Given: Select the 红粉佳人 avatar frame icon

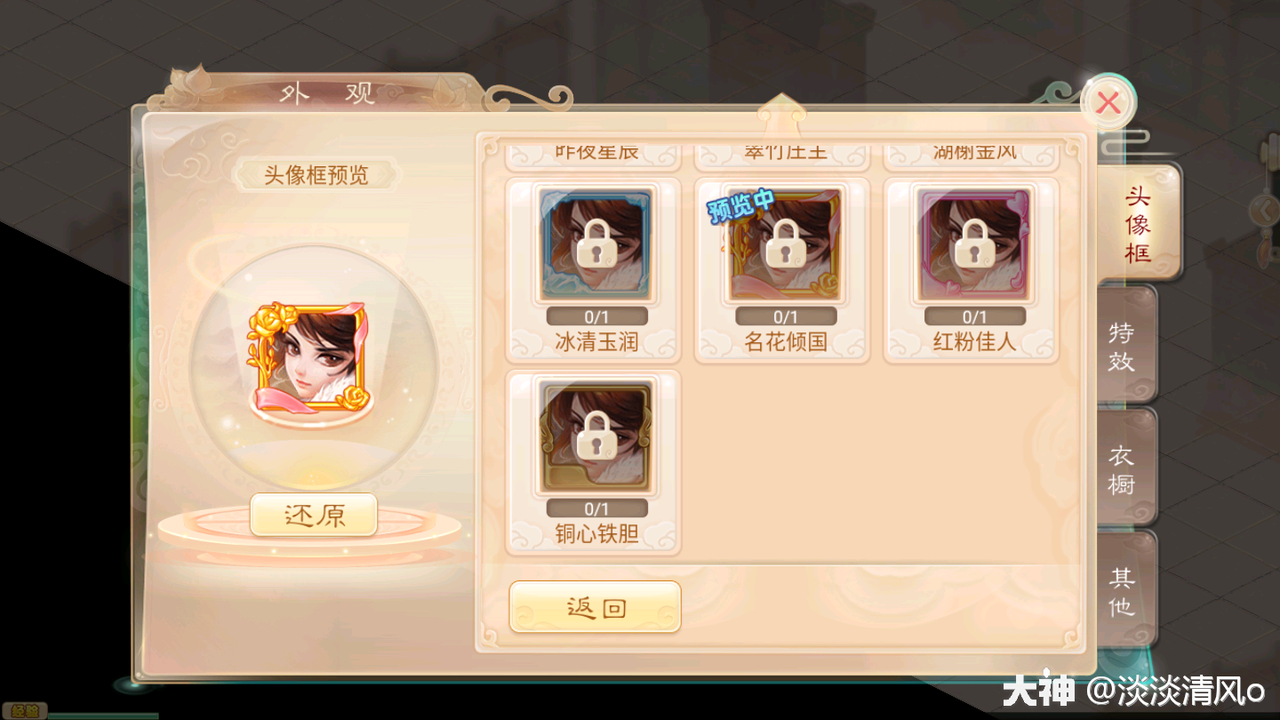Looking at the screenshot, I should click(974, 245).
